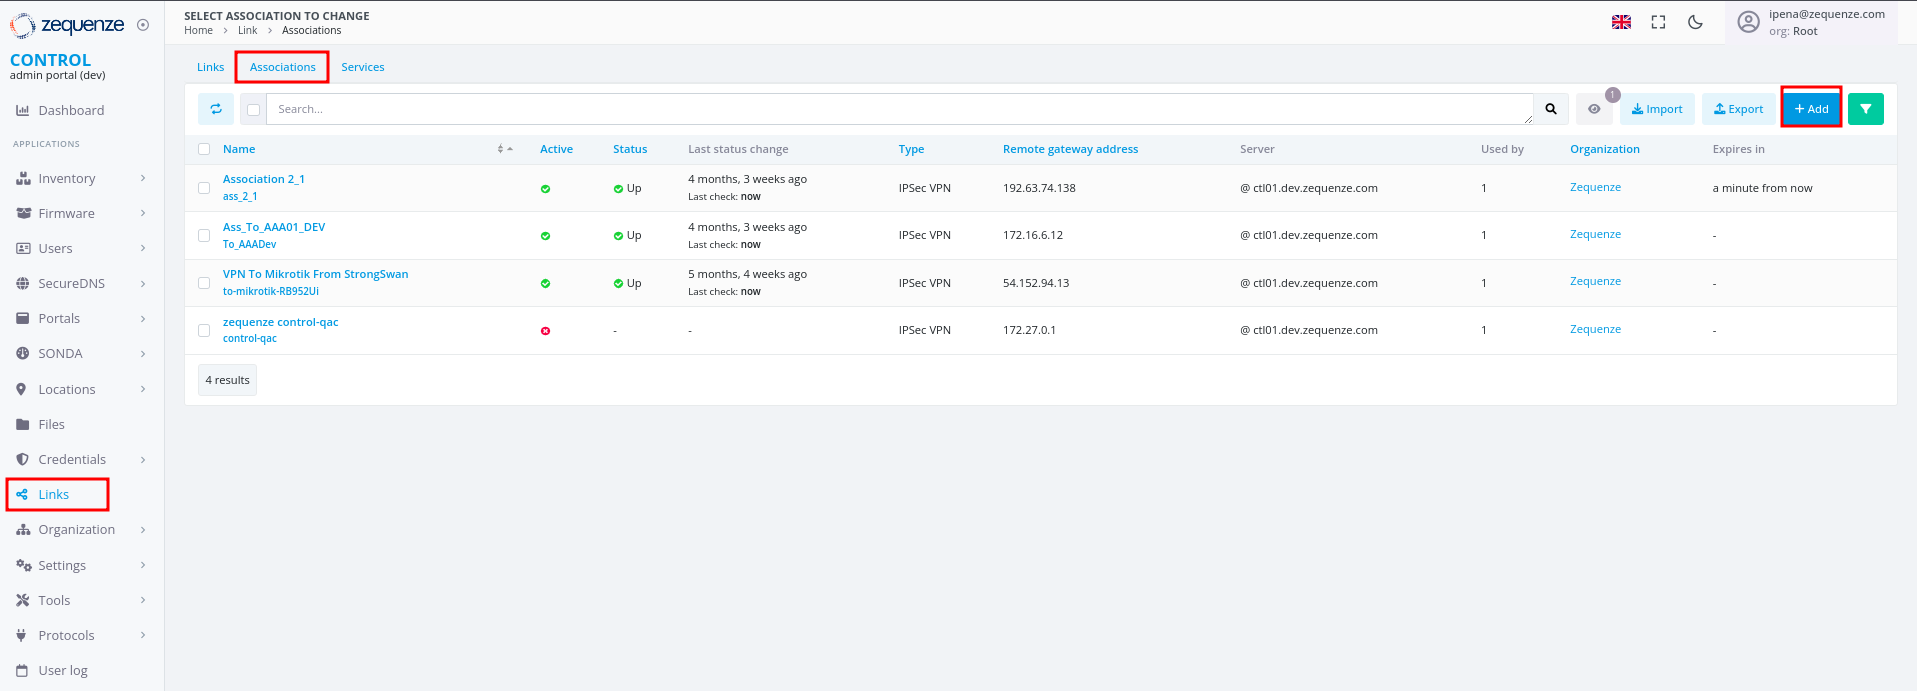Collapse sidebar using icon beside zequenze logo

143,25
